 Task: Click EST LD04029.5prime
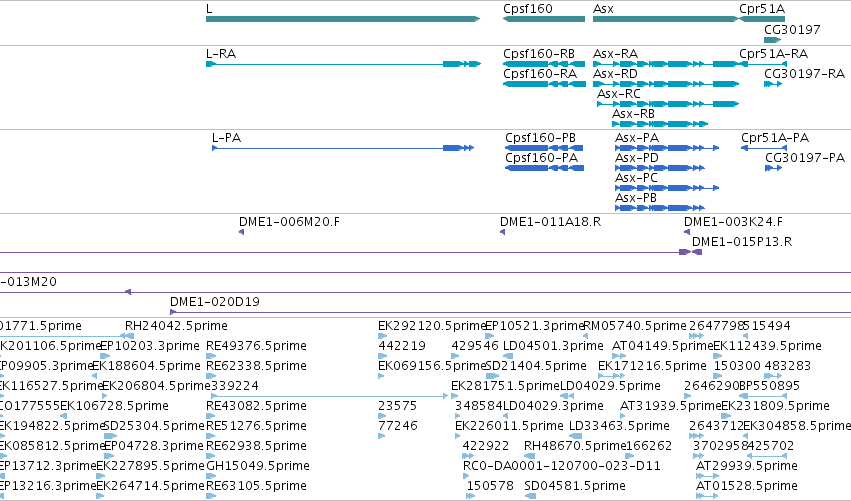pyautogui.click(x=610, y=386)
